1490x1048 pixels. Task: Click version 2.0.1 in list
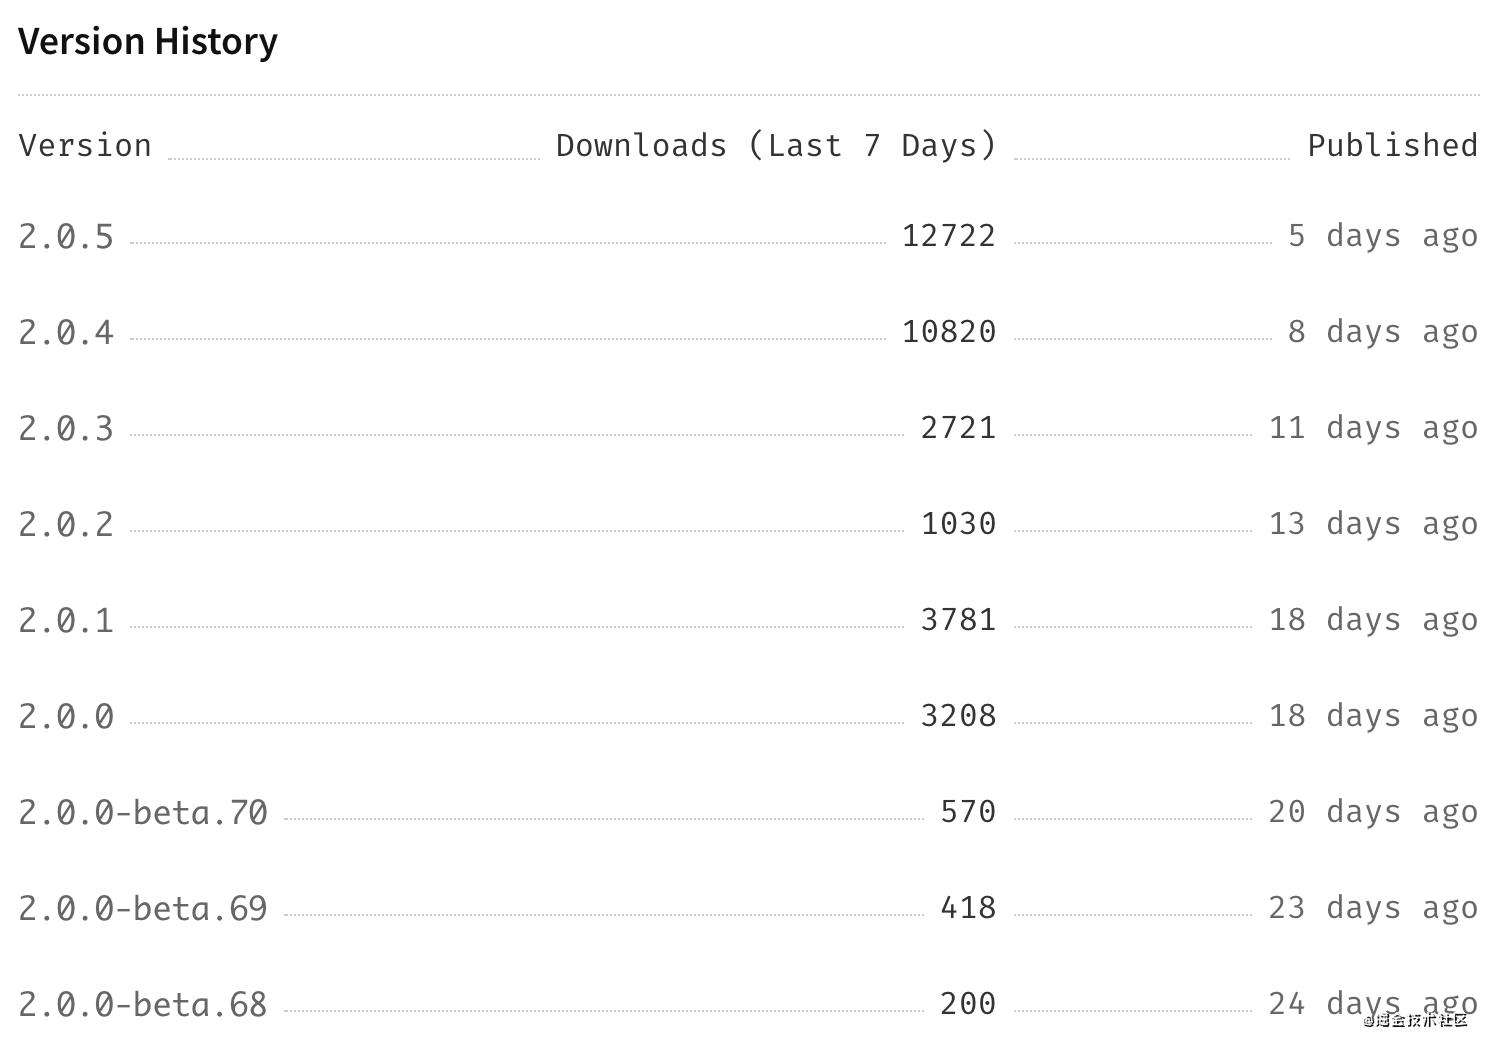click(66, 621)
